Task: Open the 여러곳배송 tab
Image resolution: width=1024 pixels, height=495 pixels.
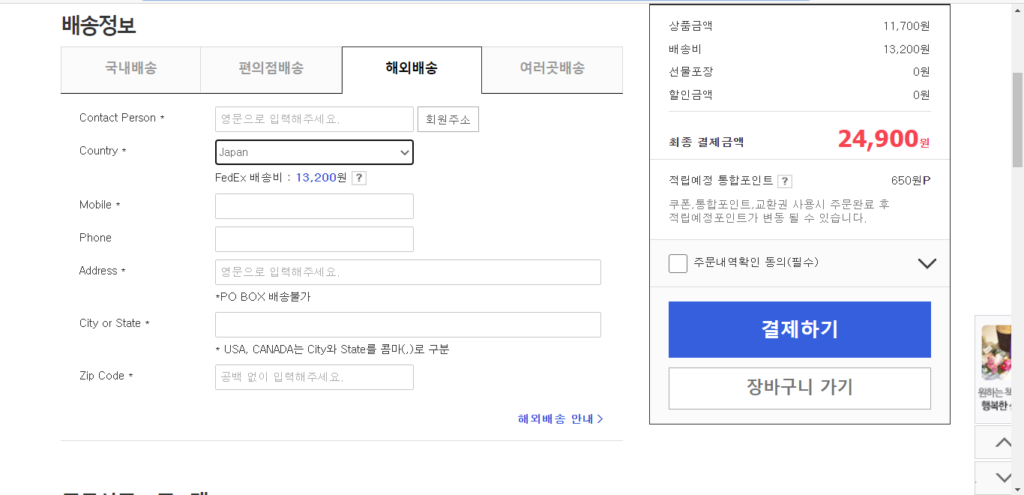Action: point(552,69)
